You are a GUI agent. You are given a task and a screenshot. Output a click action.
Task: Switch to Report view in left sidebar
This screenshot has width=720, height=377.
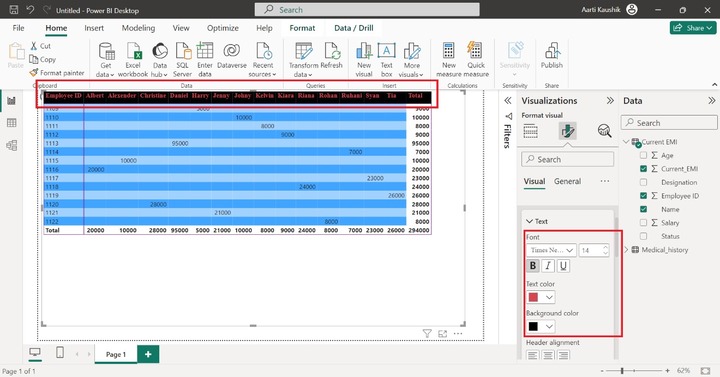click(11, 101)
